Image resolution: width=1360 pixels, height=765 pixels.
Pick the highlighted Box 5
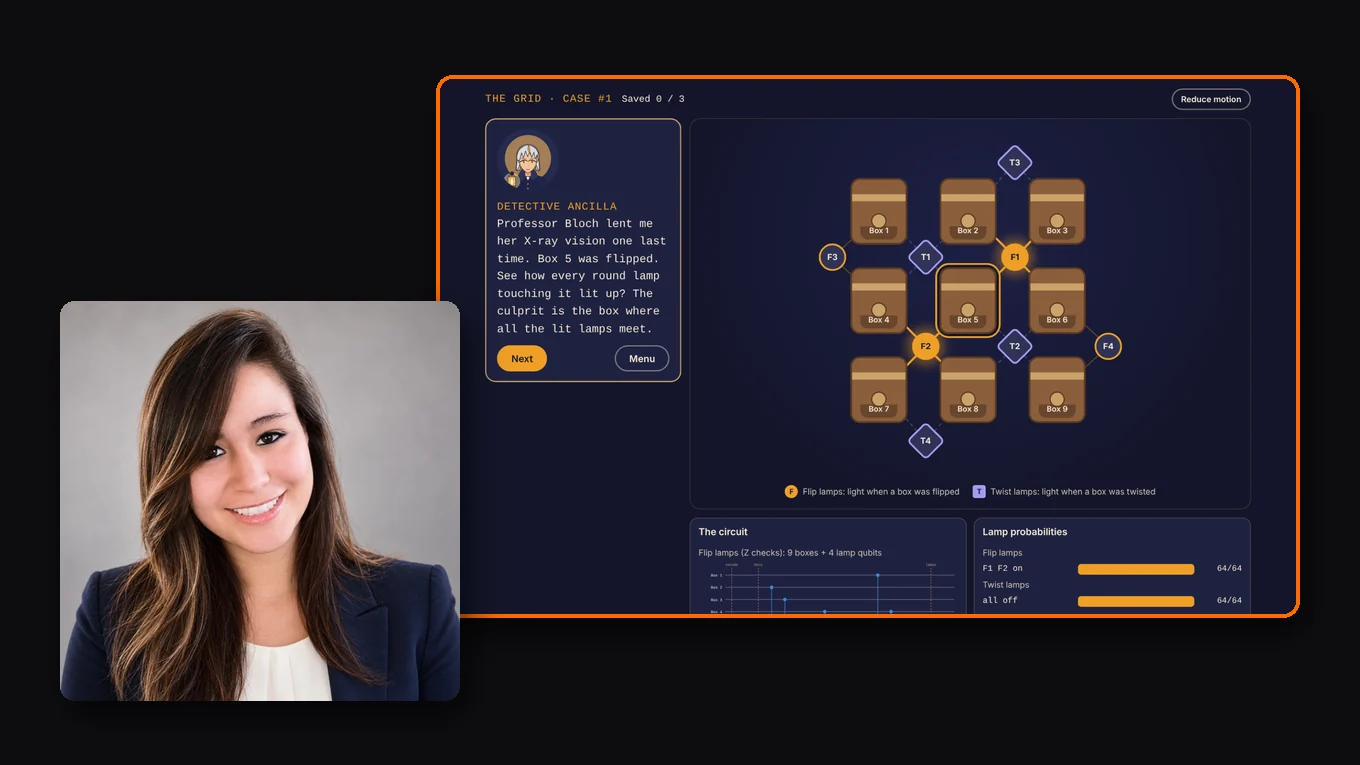968,300
